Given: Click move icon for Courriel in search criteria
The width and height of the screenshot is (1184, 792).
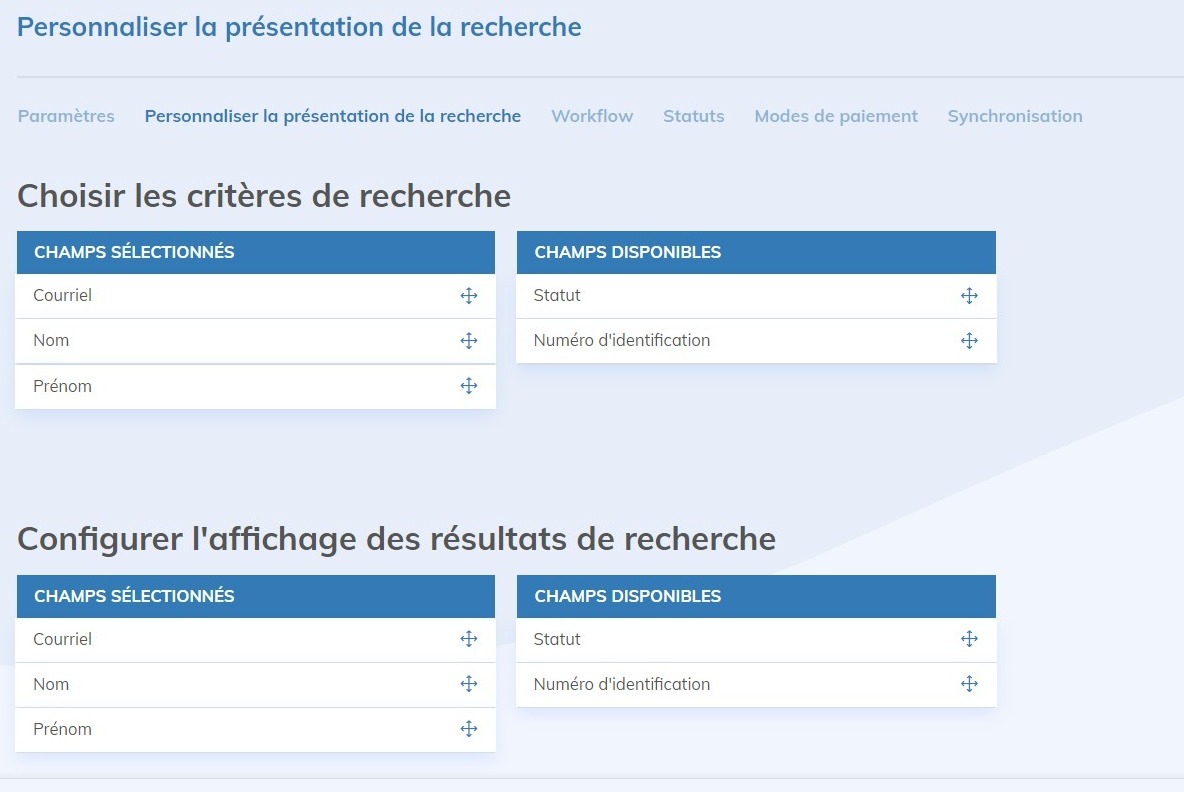Looking at the screenshot, I should pyautogui.click(x=468, y=296).
